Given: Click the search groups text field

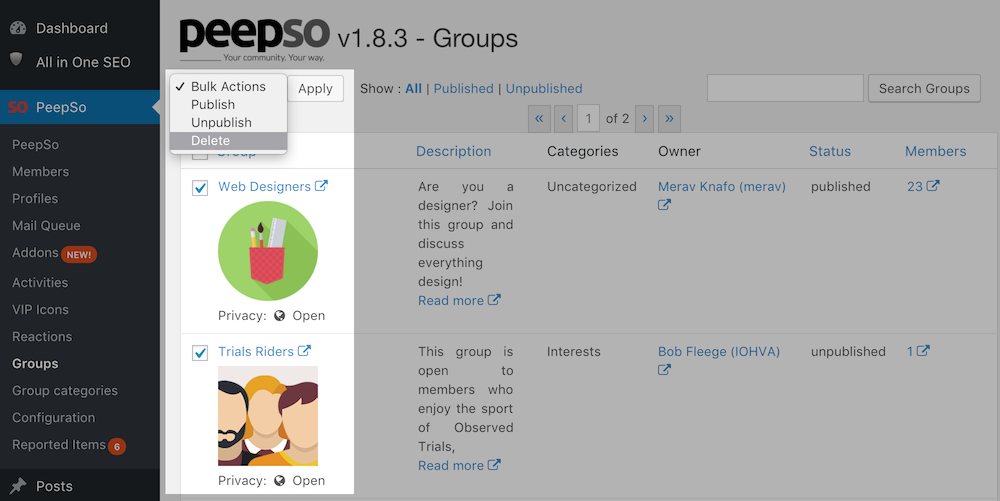Looking at the screenshot, I should click(785, 88).
